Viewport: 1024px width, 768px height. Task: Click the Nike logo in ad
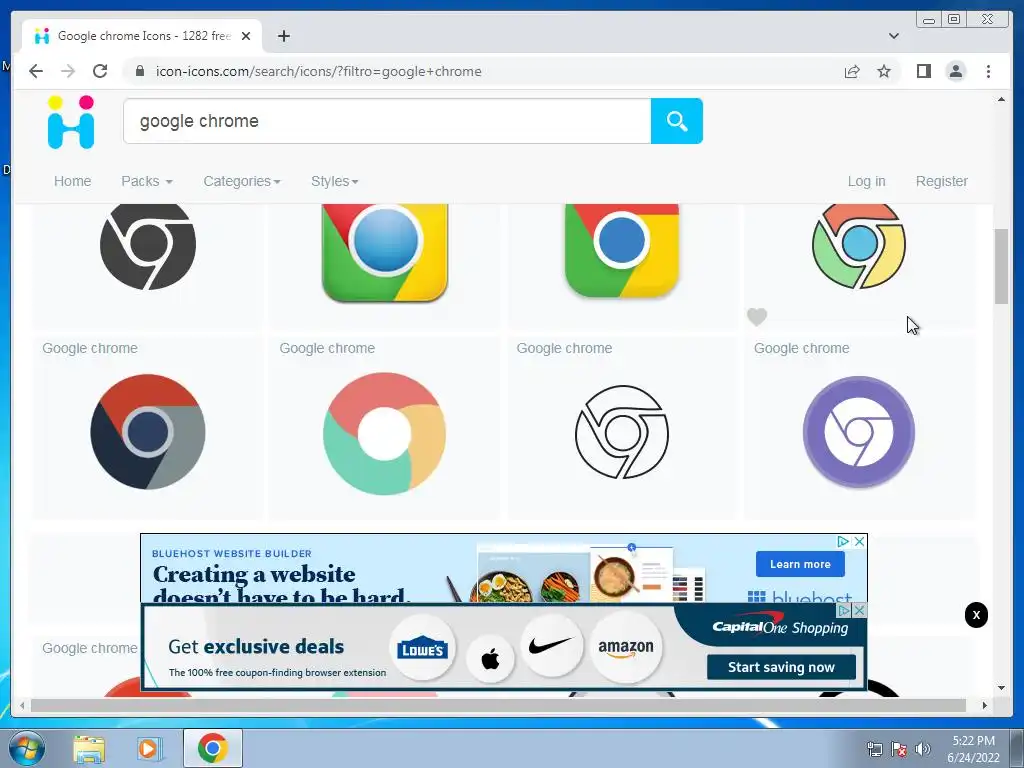coord(552,646)
